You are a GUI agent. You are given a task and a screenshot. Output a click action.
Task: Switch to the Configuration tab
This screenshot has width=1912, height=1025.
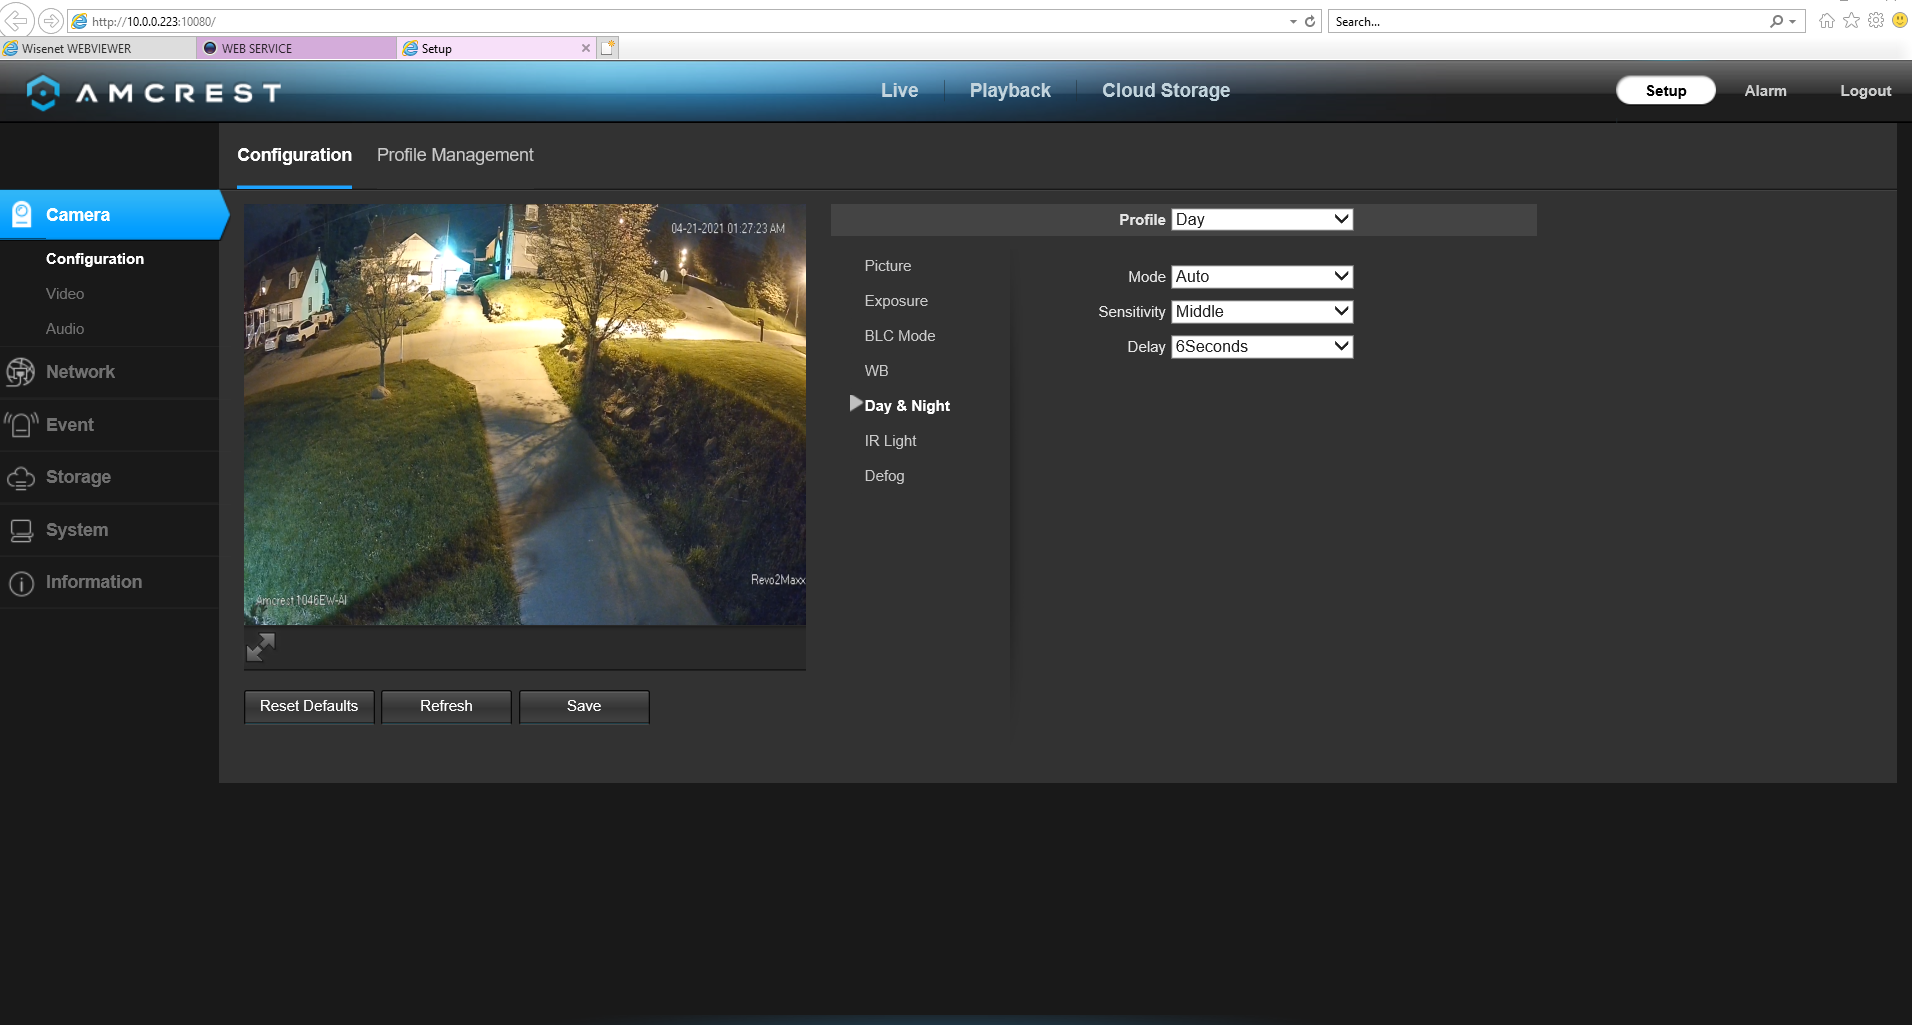294,155
